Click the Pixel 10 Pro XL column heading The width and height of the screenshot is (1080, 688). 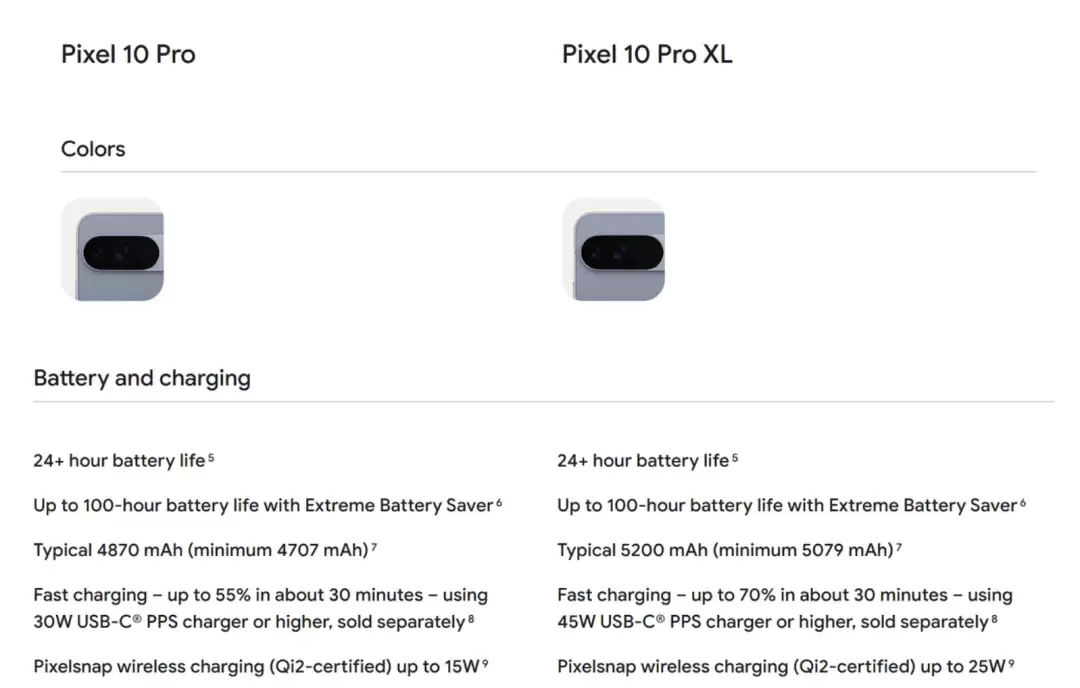(647, 54)
